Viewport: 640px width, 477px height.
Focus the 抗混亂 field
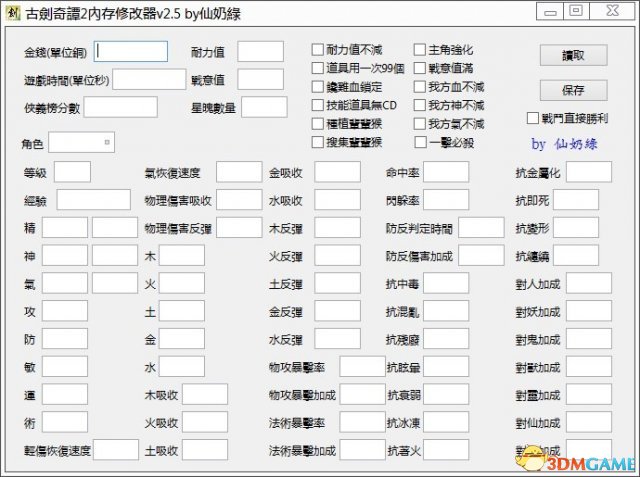446,311
